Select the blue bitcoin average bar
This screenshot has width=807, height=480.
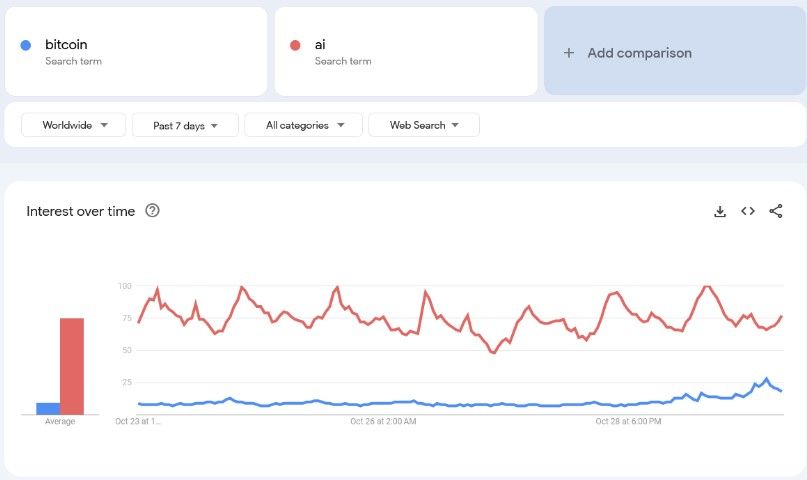48,408
